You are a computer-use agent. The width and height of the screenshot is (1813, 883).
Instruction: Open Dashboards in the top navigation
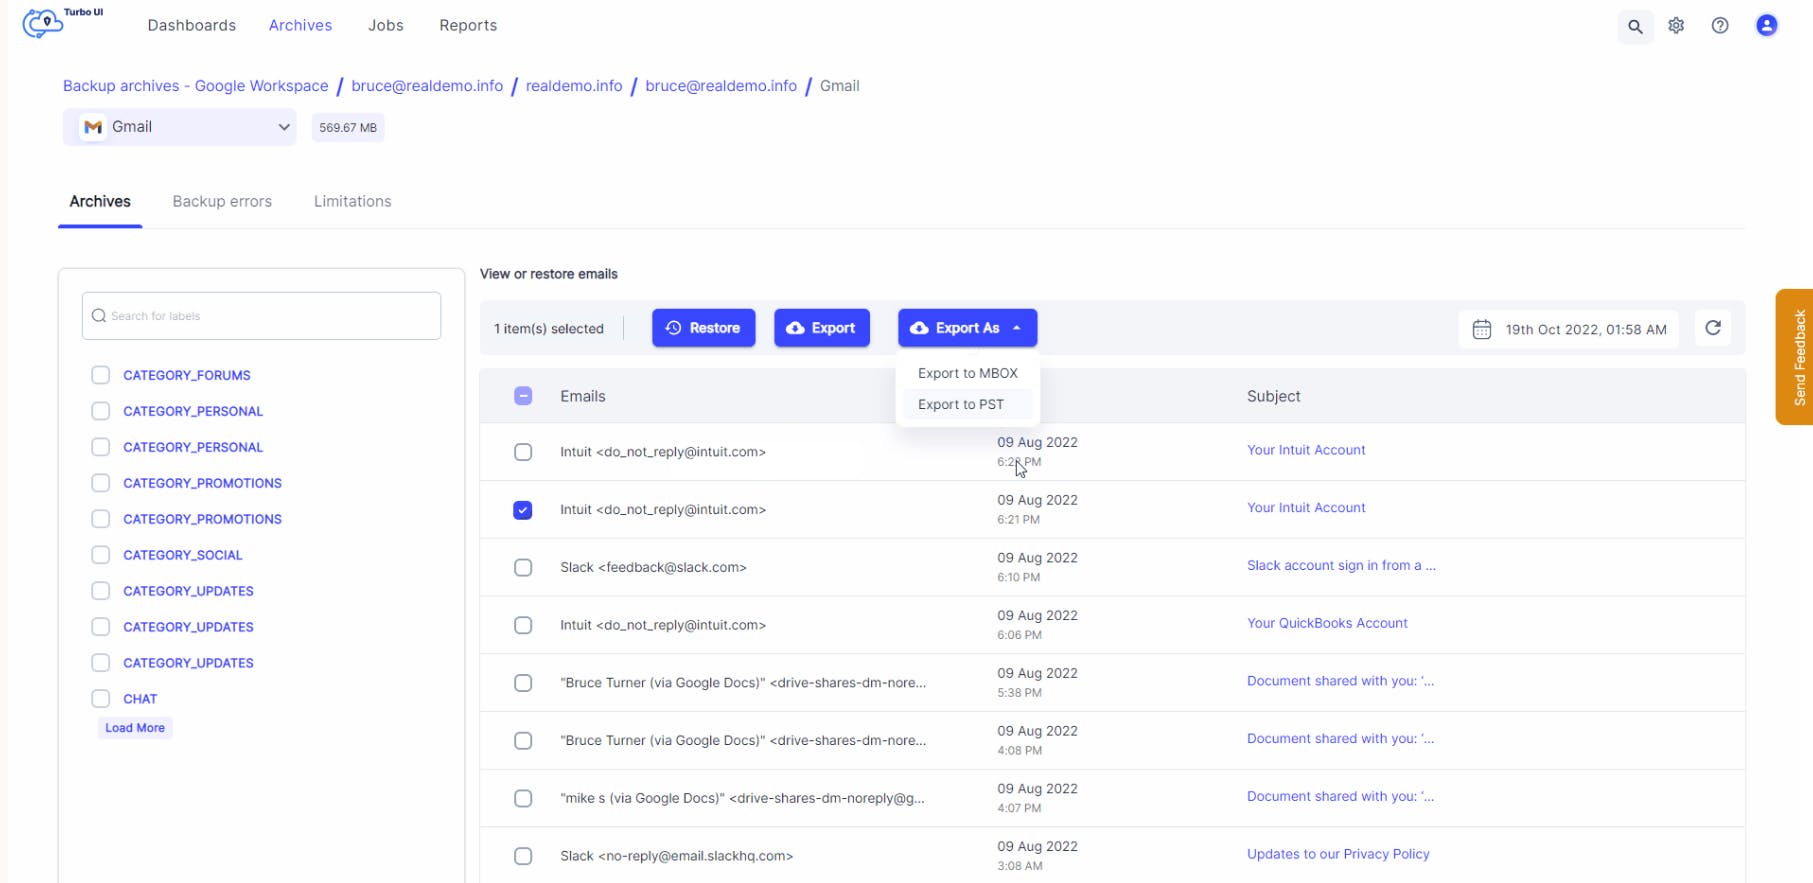192,25
